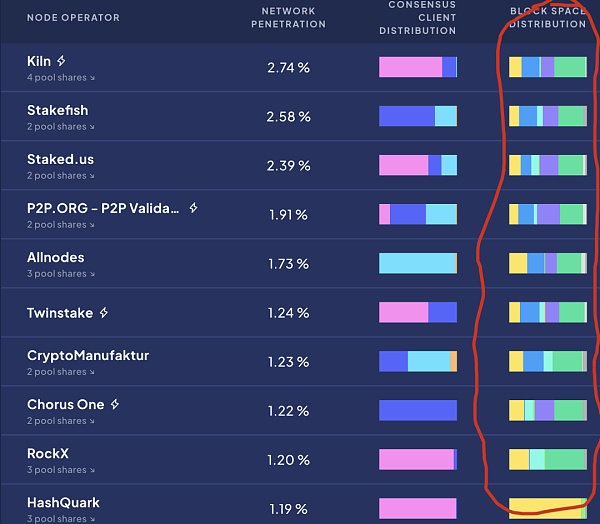Click the lightning icon next to Chorus One

coord(115,404)
